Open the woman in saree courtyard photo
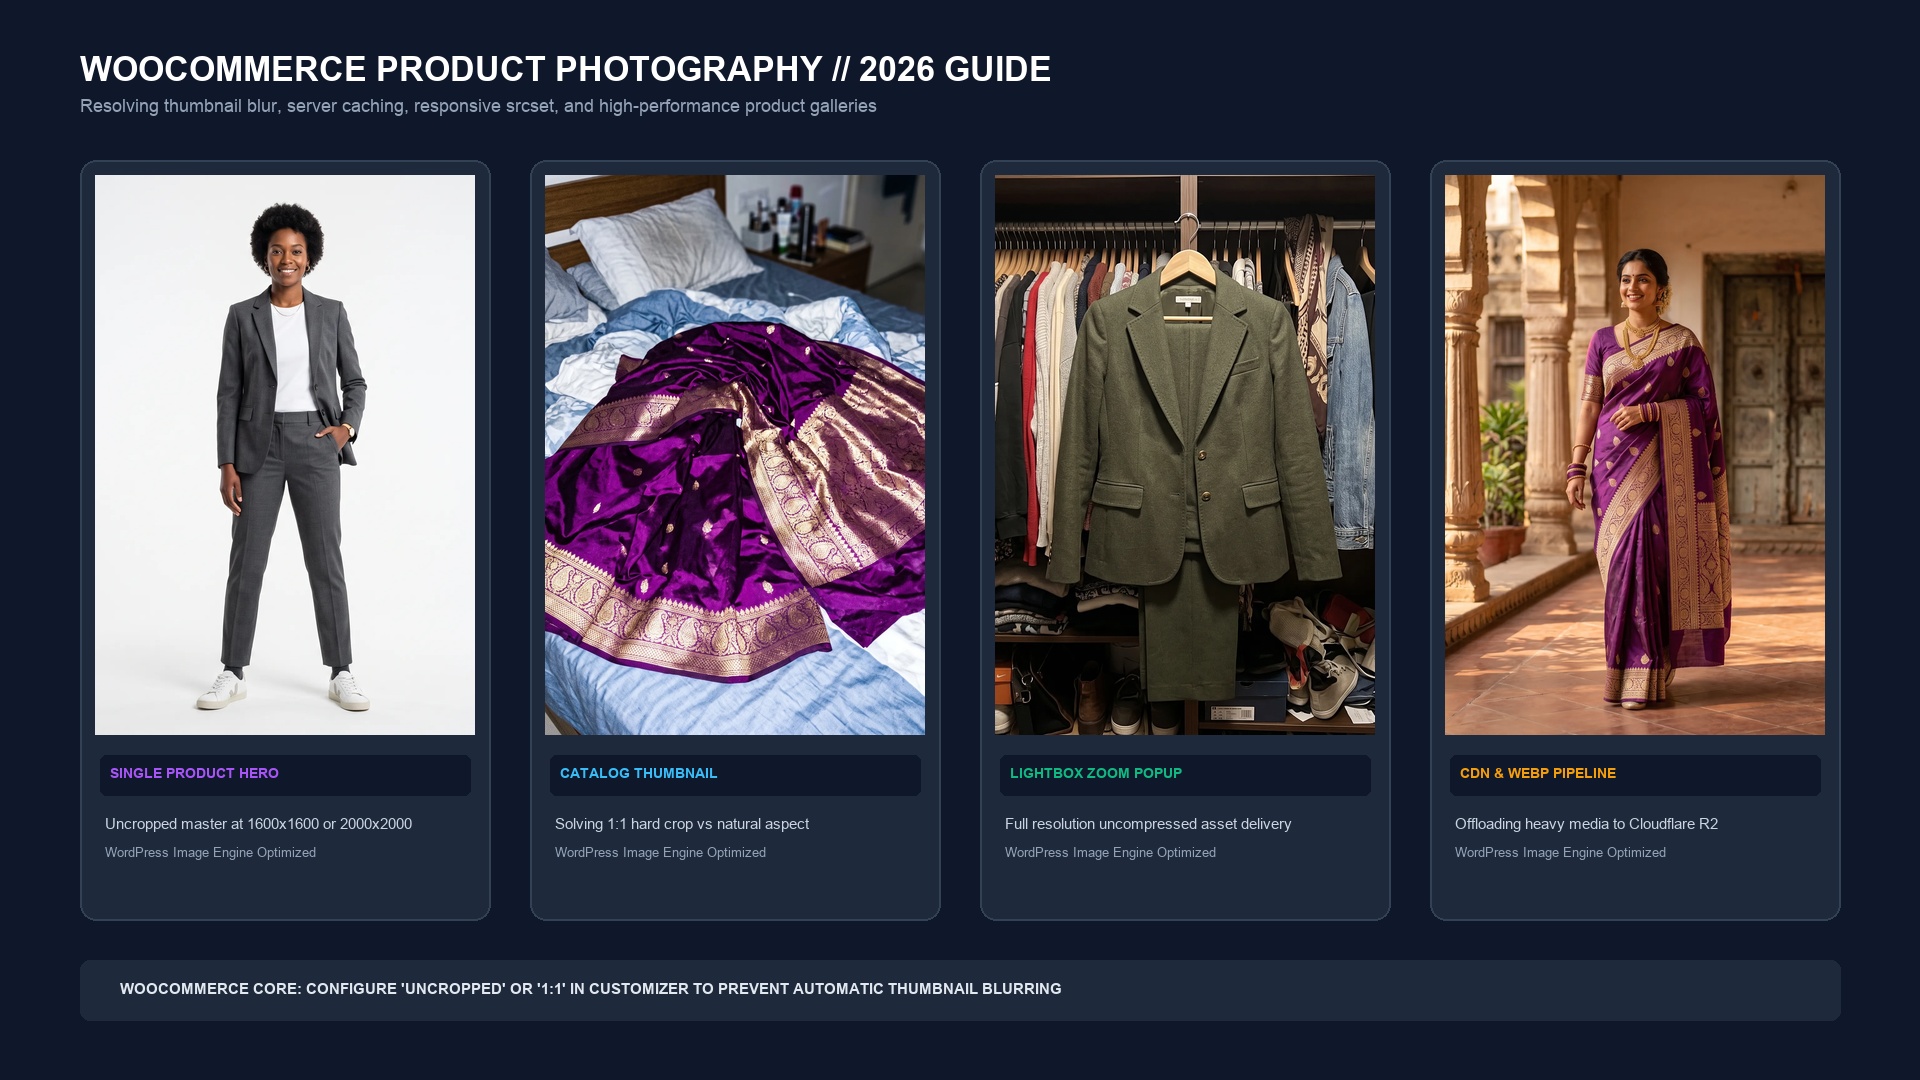 pos(1635,455)
